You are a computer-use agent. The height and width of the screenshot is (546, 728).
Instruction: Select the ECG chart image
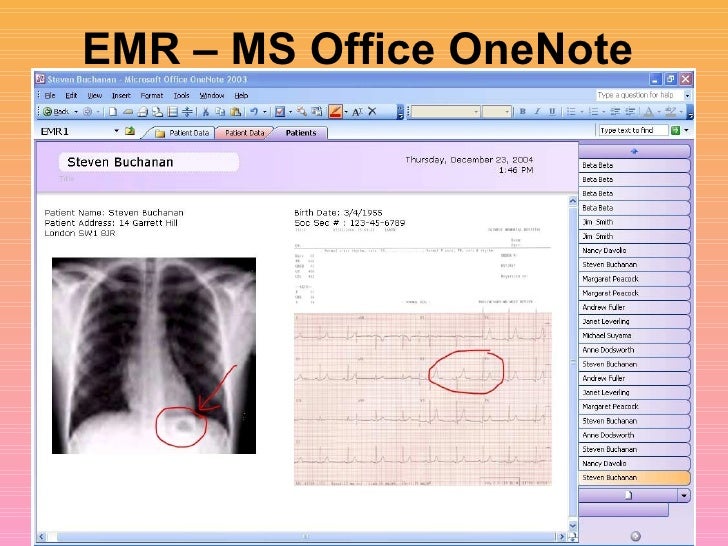pos(423,399)
